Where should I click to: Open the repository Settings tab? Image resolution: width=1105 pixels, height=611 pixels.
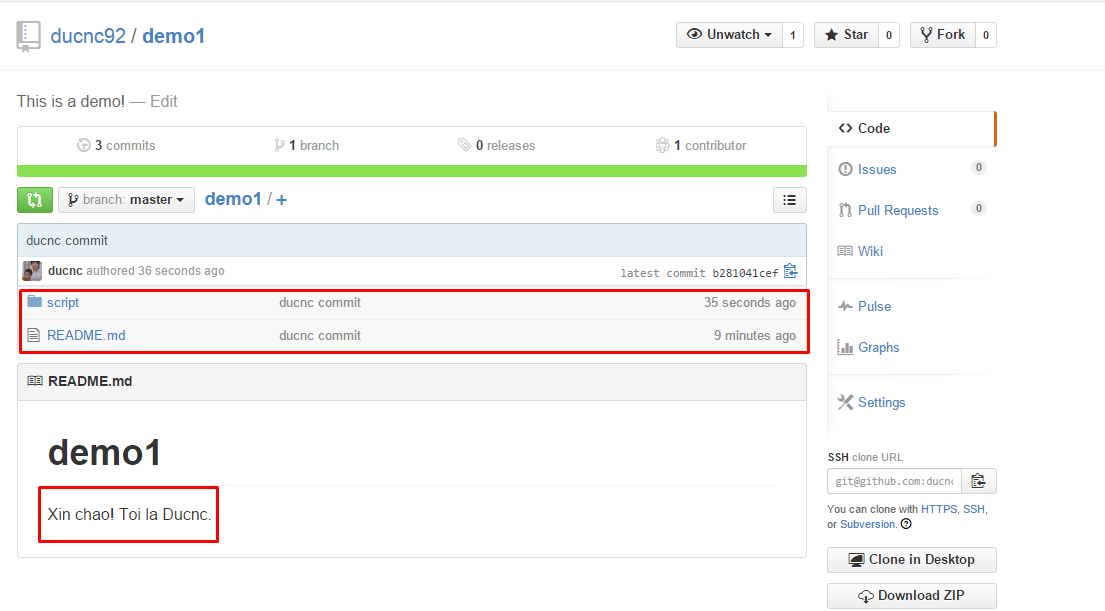[881, 402]
